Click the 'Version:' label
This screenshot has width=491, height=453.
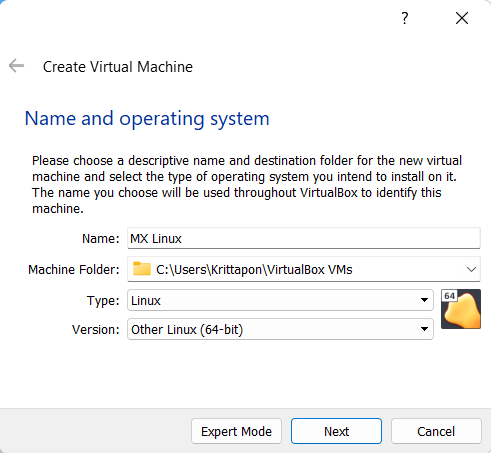tap(96, 330)
